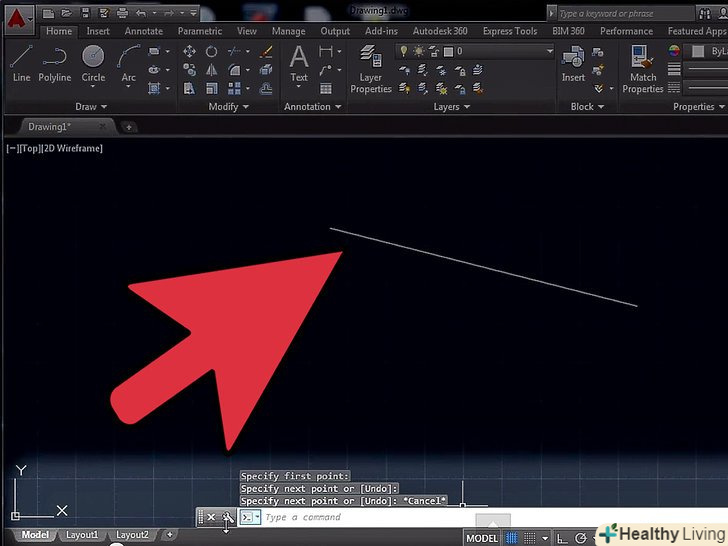Click the Move tool in Modify panel
Screen dimensions: 728x546
point(189,52)
